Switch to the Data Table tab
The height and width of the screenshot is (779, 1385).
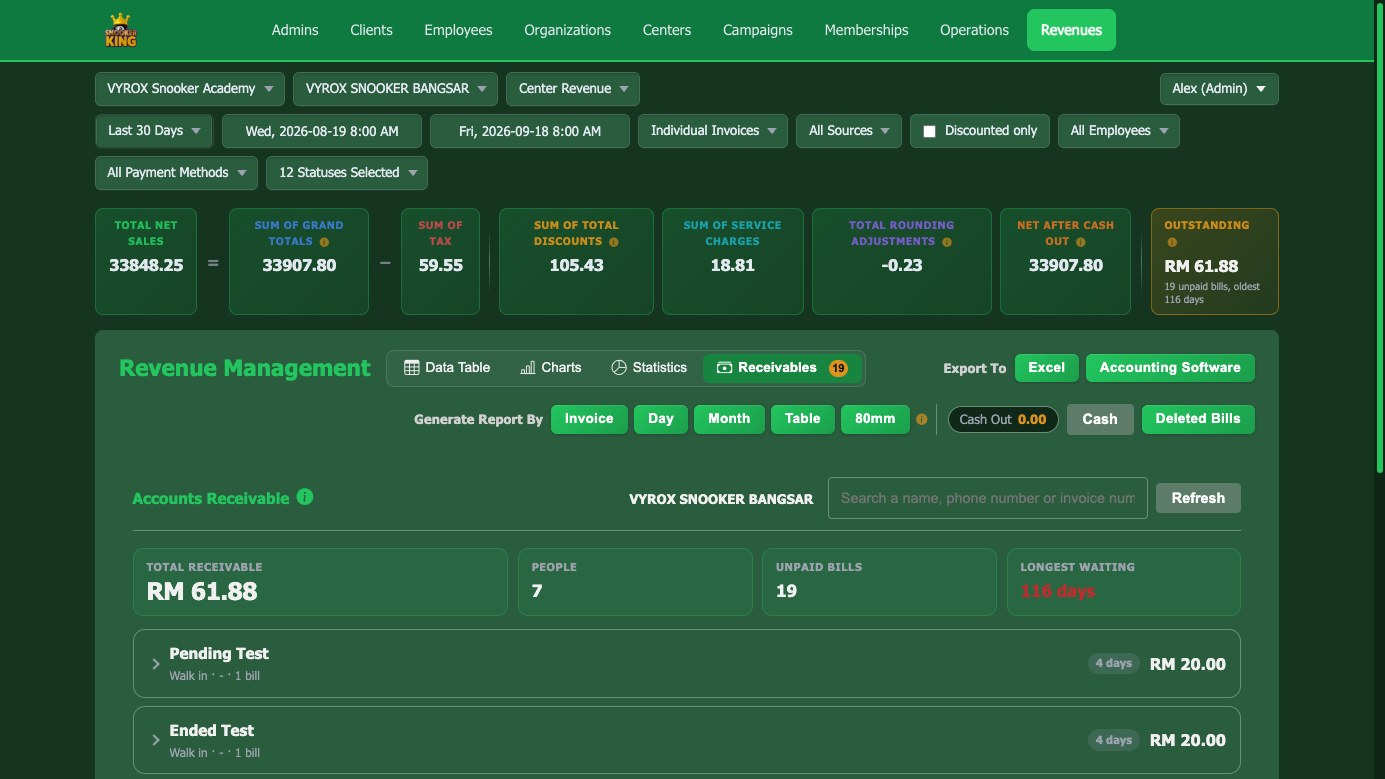click(x=447, y=368)
